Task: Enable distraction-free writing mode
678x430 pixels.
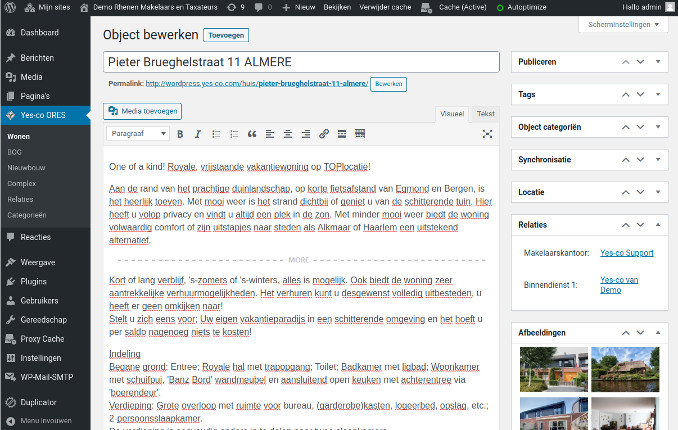Action: 487,134
